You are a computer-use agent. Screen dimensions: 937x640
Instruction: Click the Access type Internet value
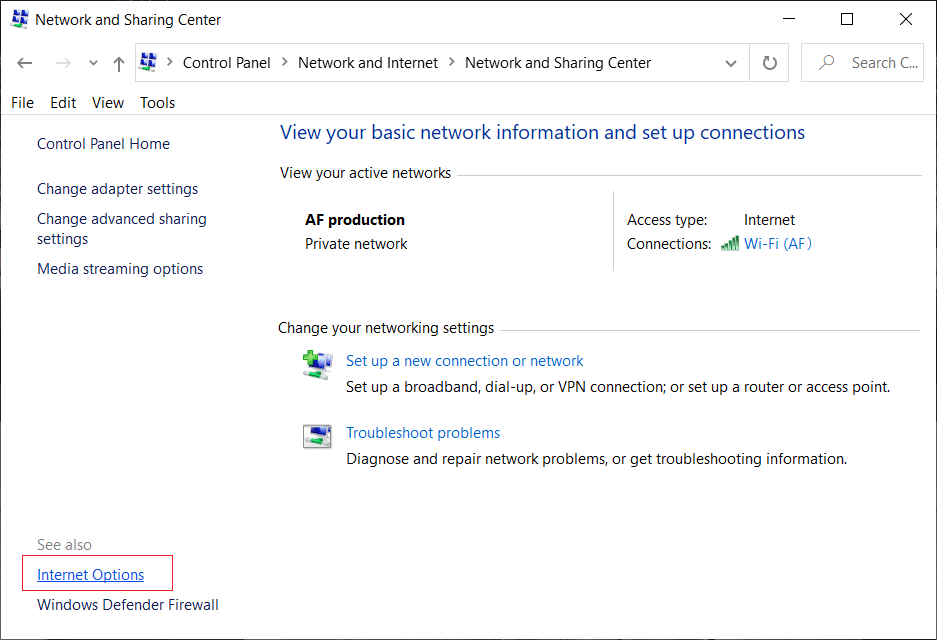click(769, 220)
